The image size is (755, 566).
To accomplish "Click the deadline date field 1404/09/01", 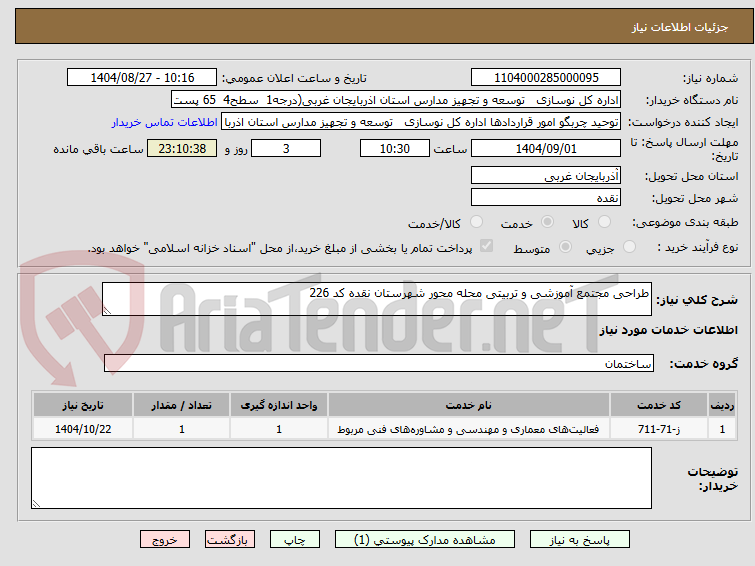I will [546, 148].
